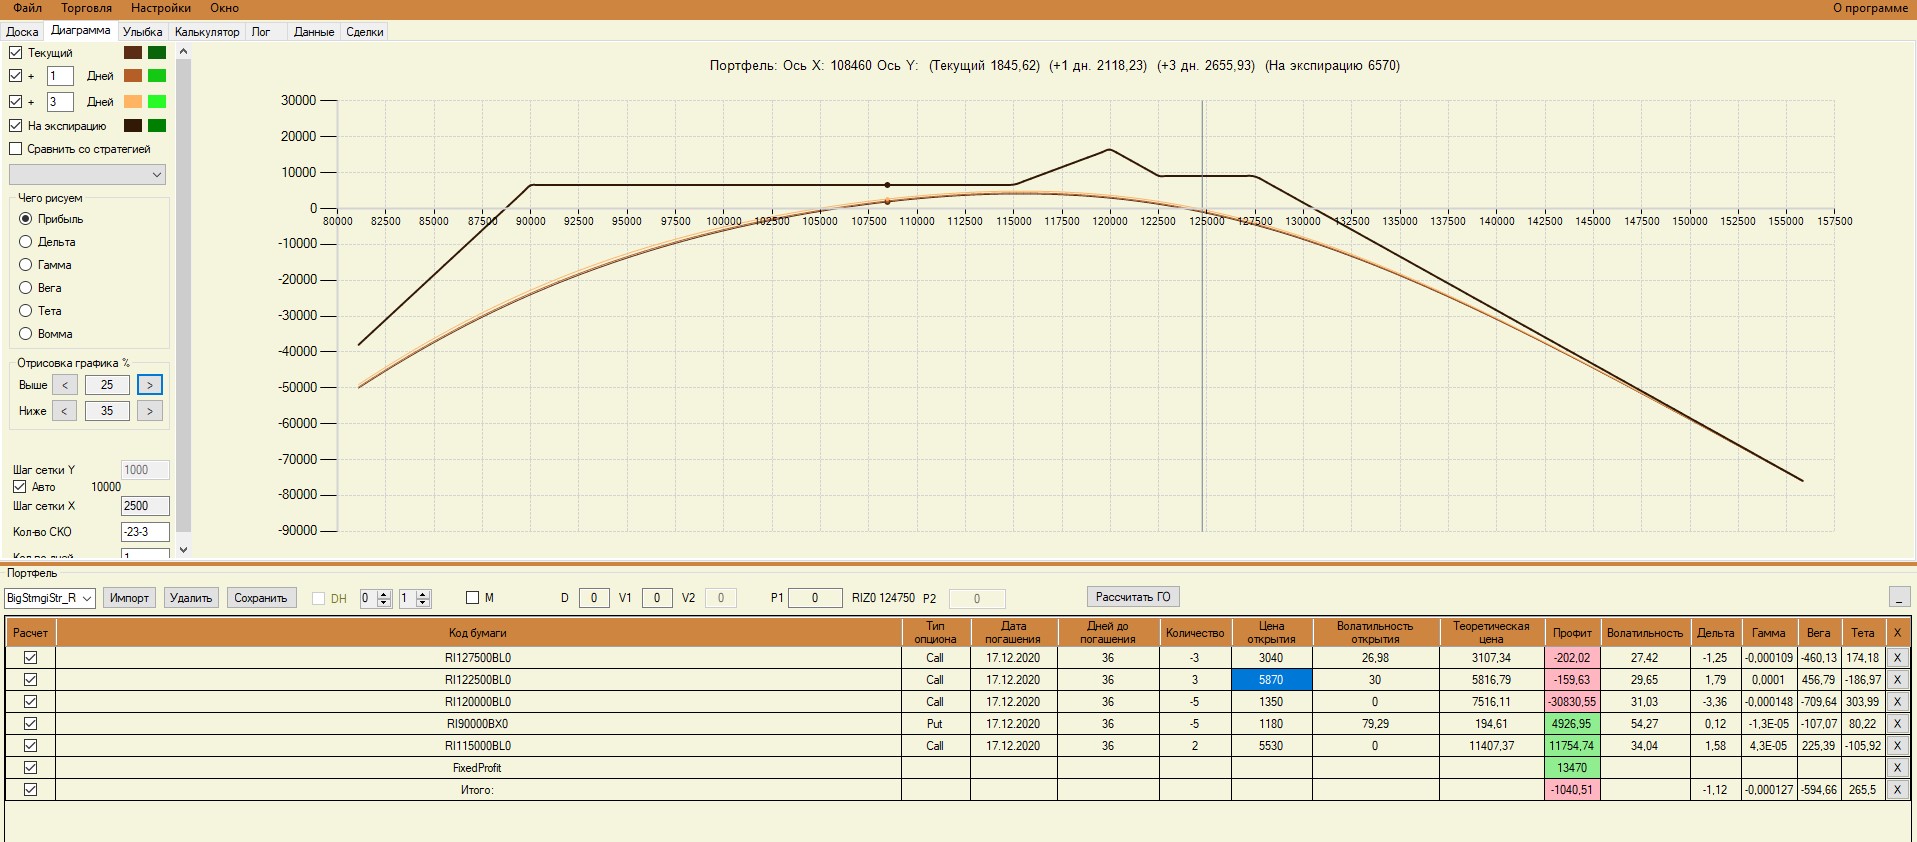The height and width of the screenshot is (842, 1917).
Task: Toggle the +1 Дней curve checkbox
Action: [x=15, y=75]
